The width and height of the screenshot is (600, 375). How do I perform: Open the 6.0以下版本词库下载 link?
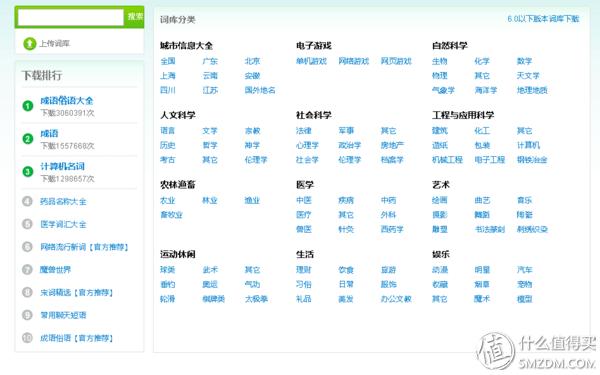pos(543,19)
